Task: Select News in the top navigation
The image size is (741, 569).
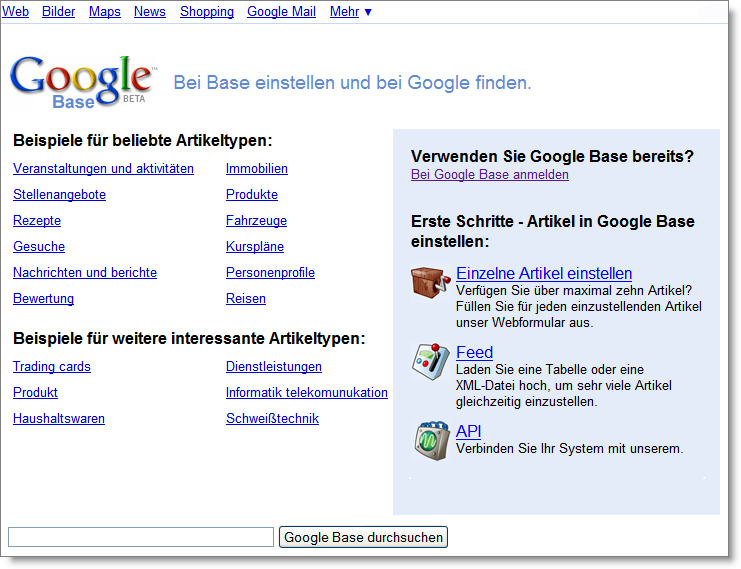Action: click(x=150, y=11)
